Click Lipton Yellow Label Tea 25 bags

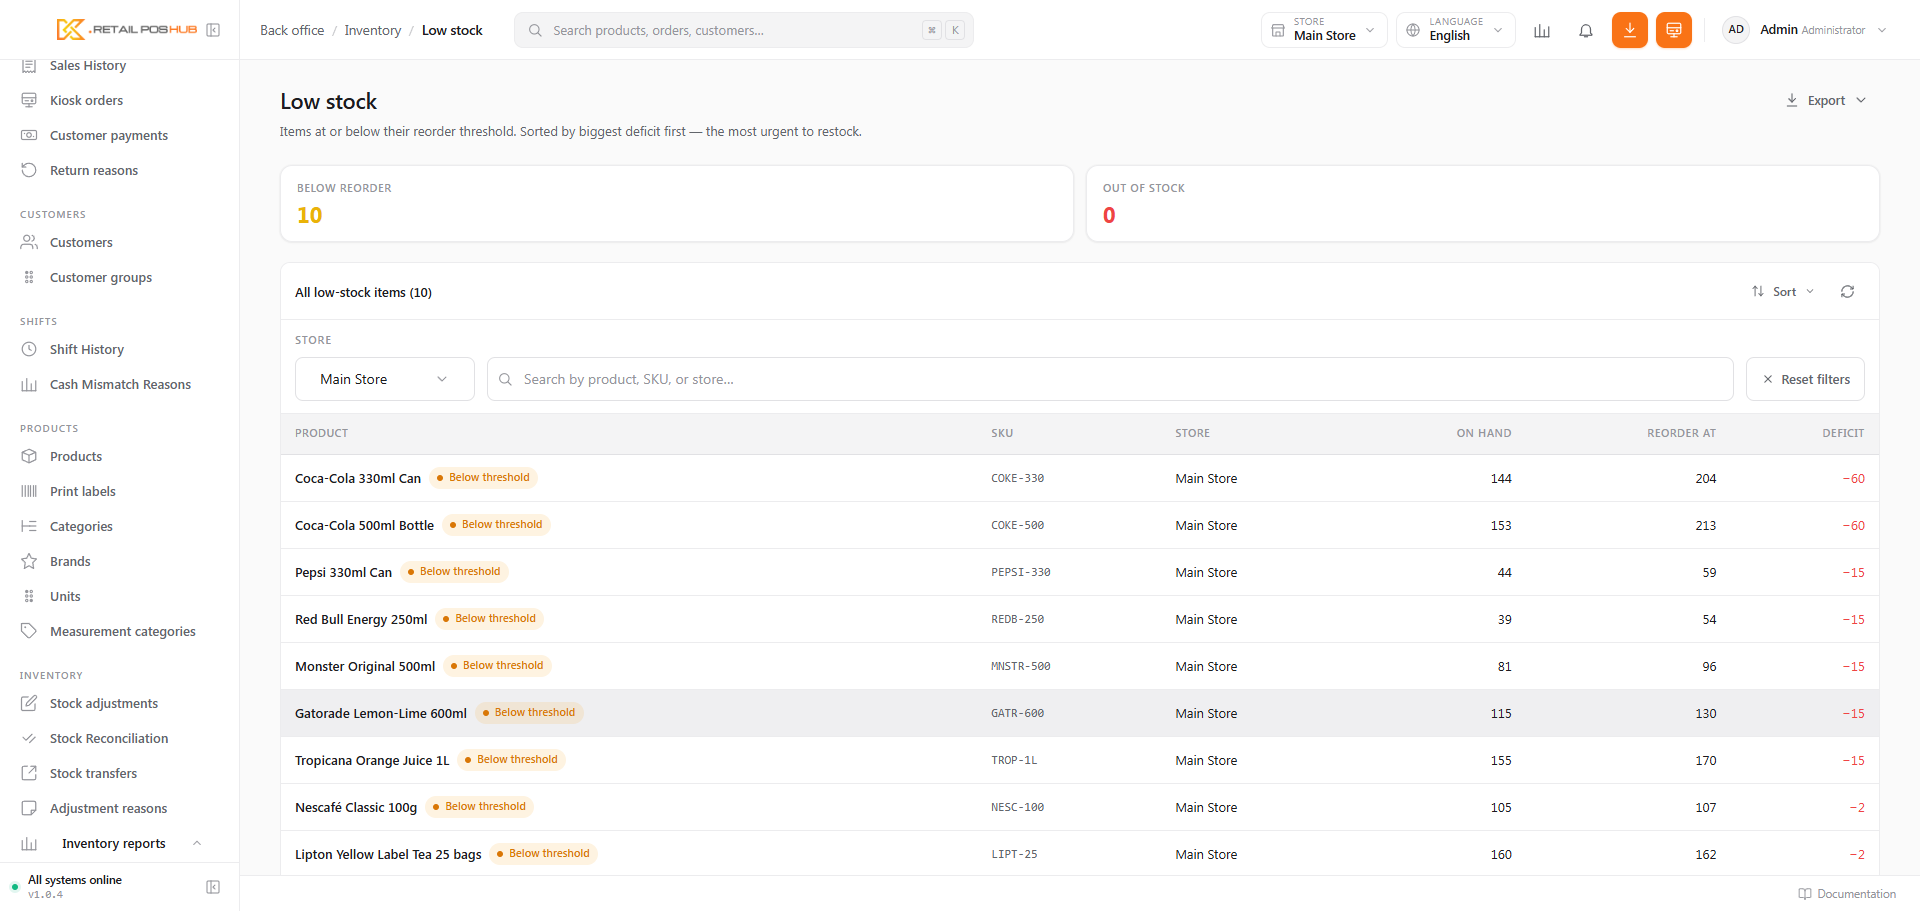point(388,855)
